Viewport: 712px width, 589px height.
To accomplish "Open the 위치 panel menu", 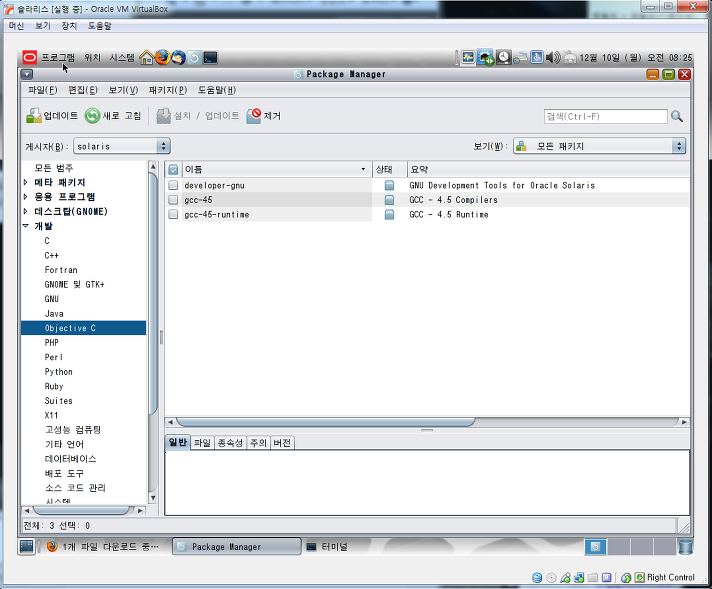I will 92,58.
